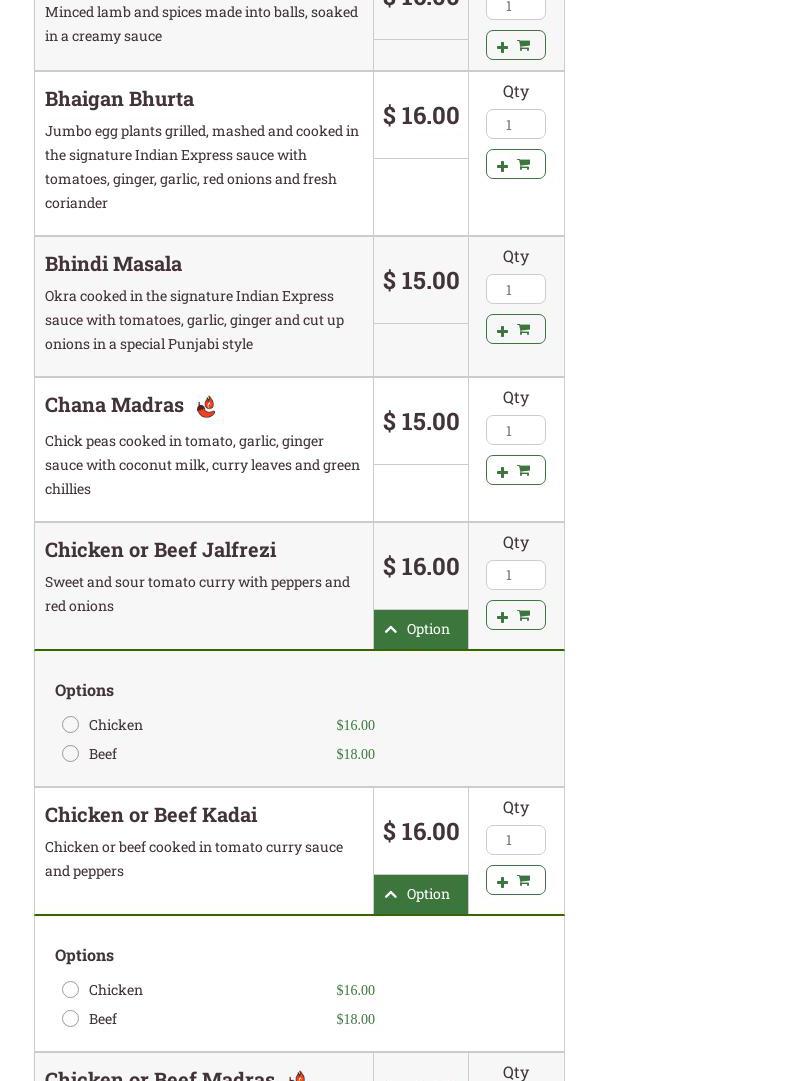Collapse the Jalfrezi Option panel
This screenshot has width=785, height=1081.
click(x=420, y=629)
